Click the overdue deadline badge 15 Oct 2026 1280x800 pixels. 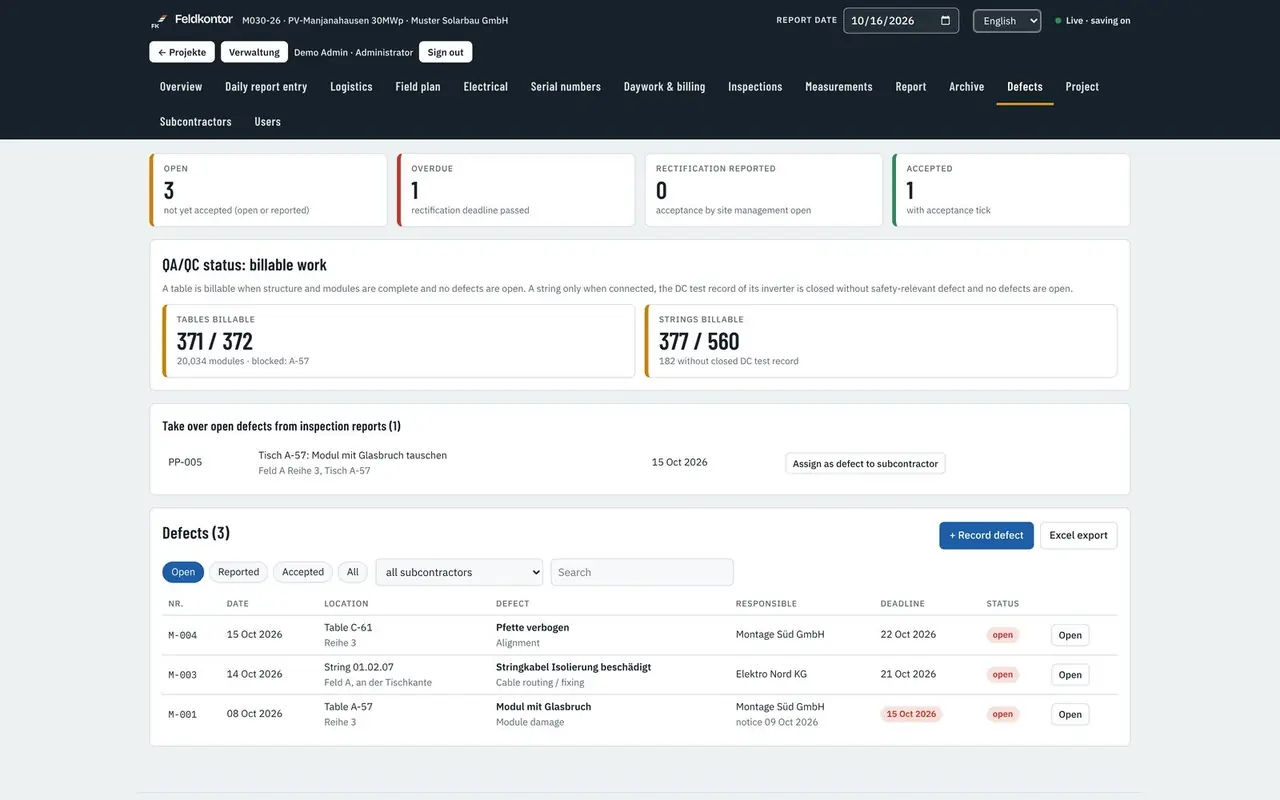click(911, 714)
